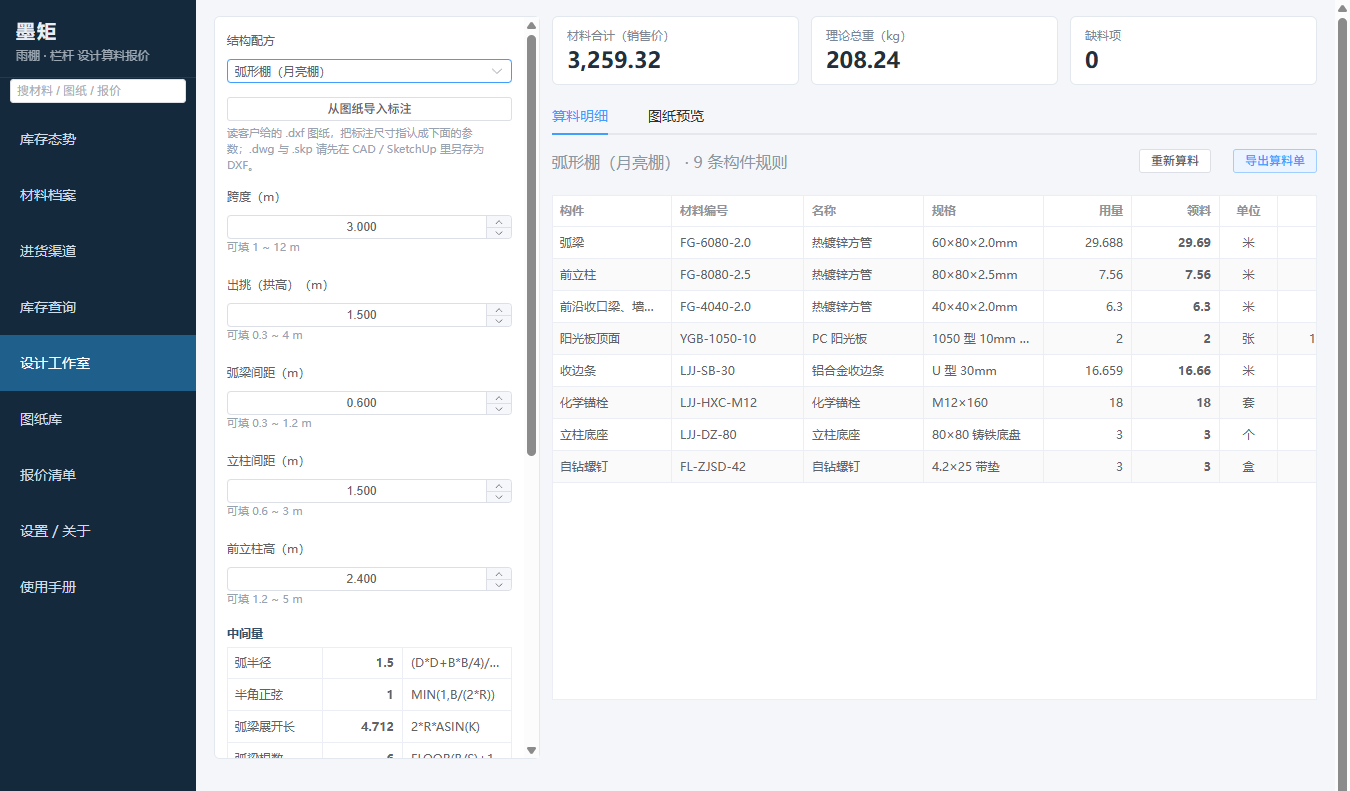Open the 结构配方 dropdown showing 弧形棚
This screenshot has width=1350, height=791.
(369, 71)
